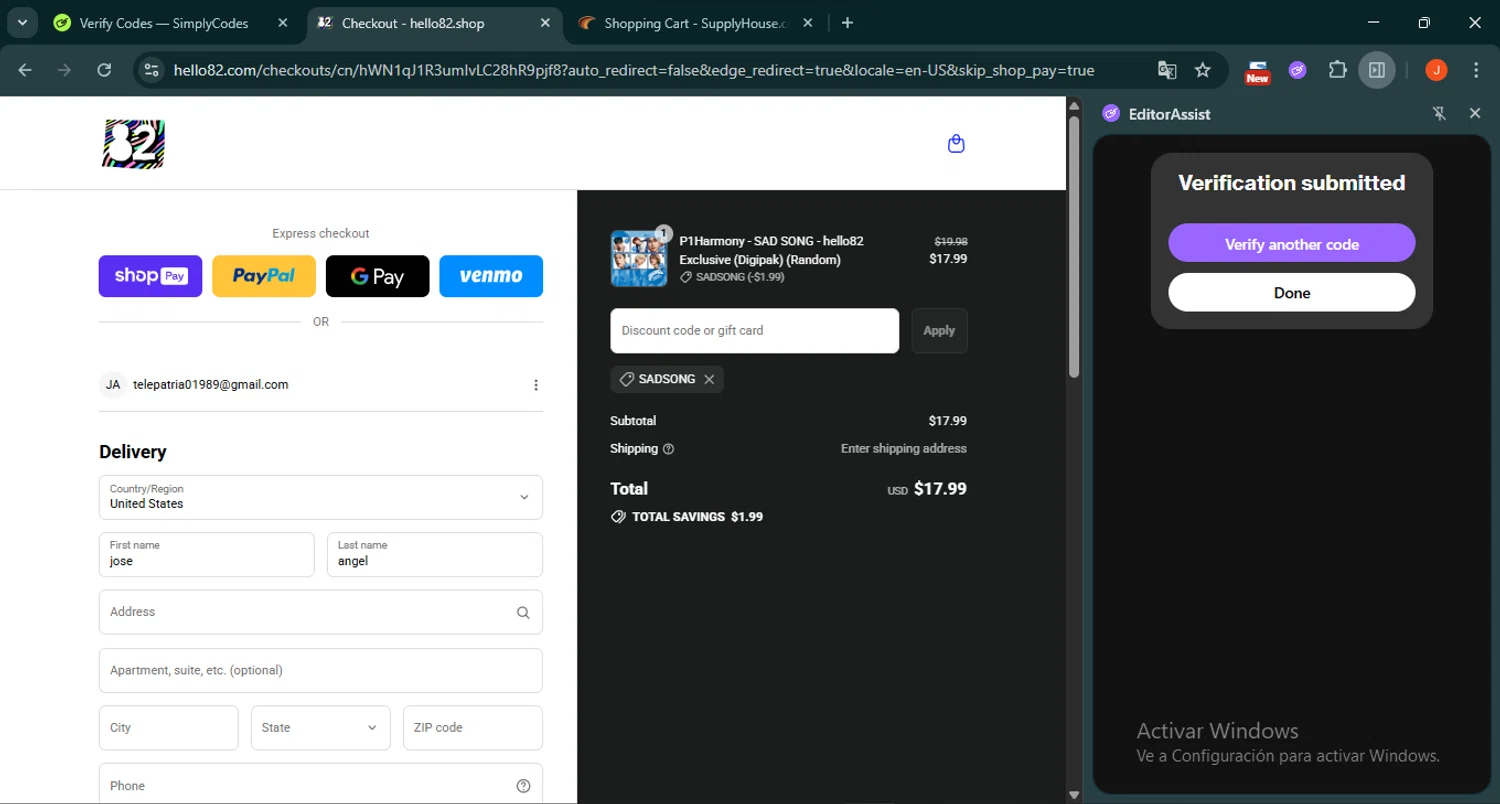Click the browser address bar URL
1500x804 pixels.
pos(634,70)
